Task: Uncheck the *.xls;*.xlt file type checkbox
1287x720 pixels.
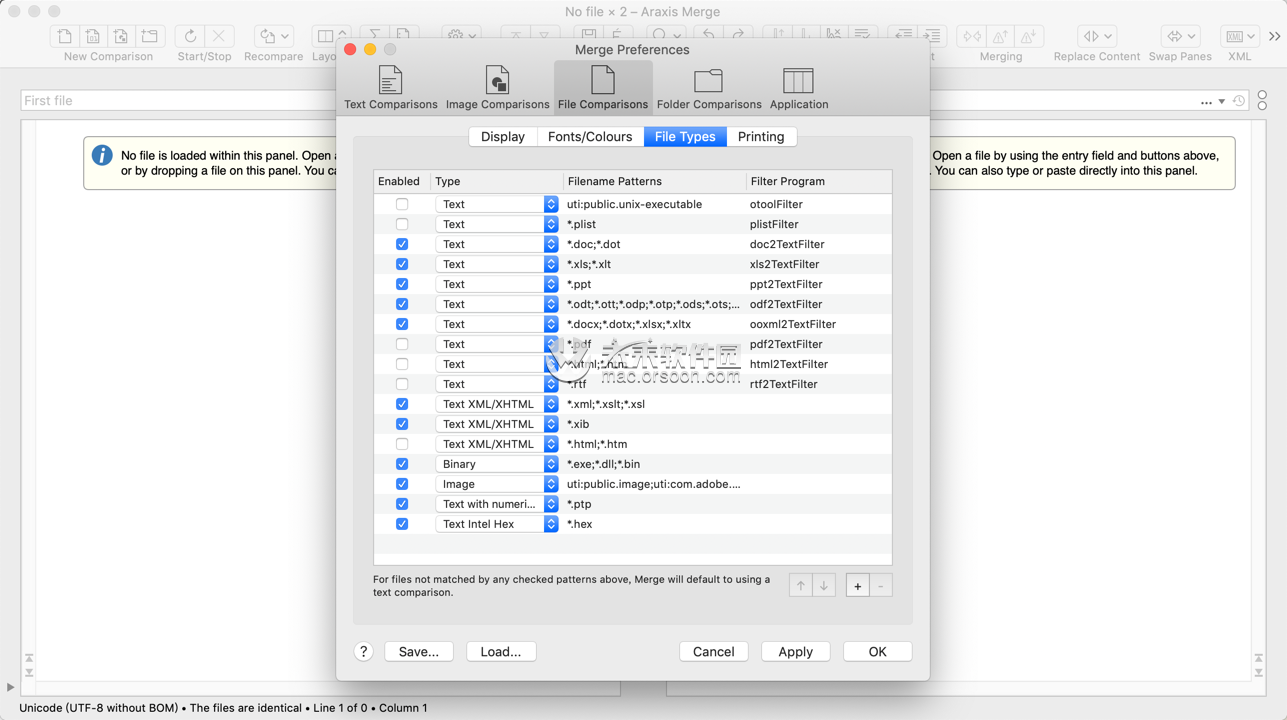Action: pyautogui.click(x=402, y=264)
